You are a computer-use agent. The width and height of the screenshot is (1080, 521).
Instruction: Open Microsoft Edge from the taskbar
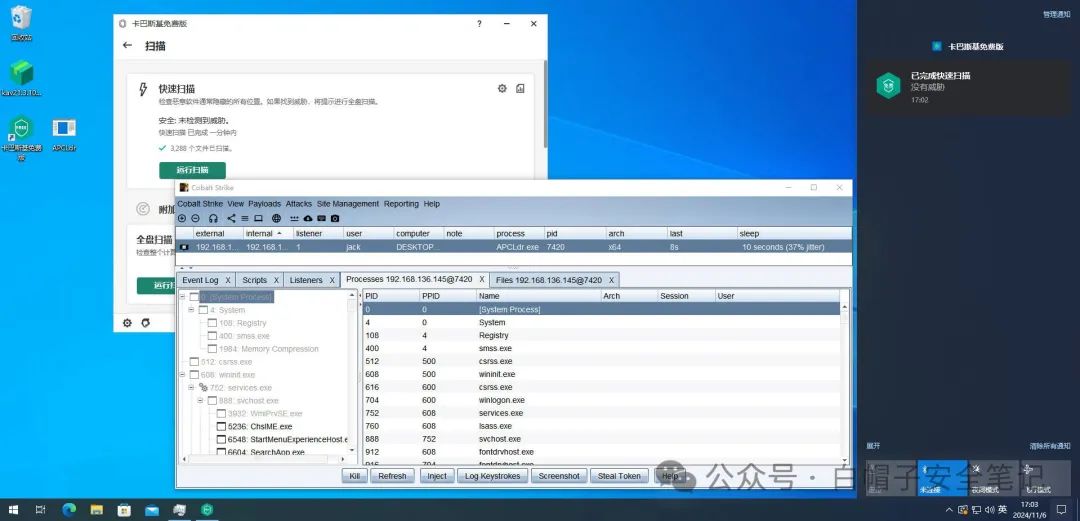point(68,510)
